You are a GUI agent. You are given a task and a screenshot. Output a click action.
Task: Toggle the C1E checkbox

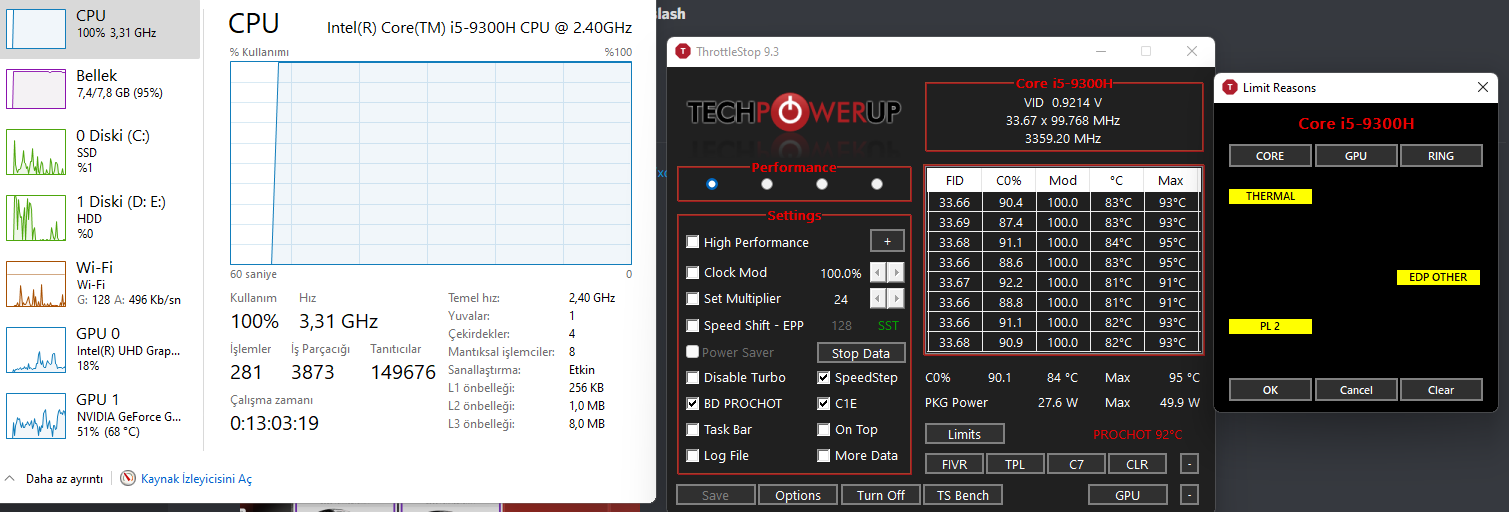point(824,403)
